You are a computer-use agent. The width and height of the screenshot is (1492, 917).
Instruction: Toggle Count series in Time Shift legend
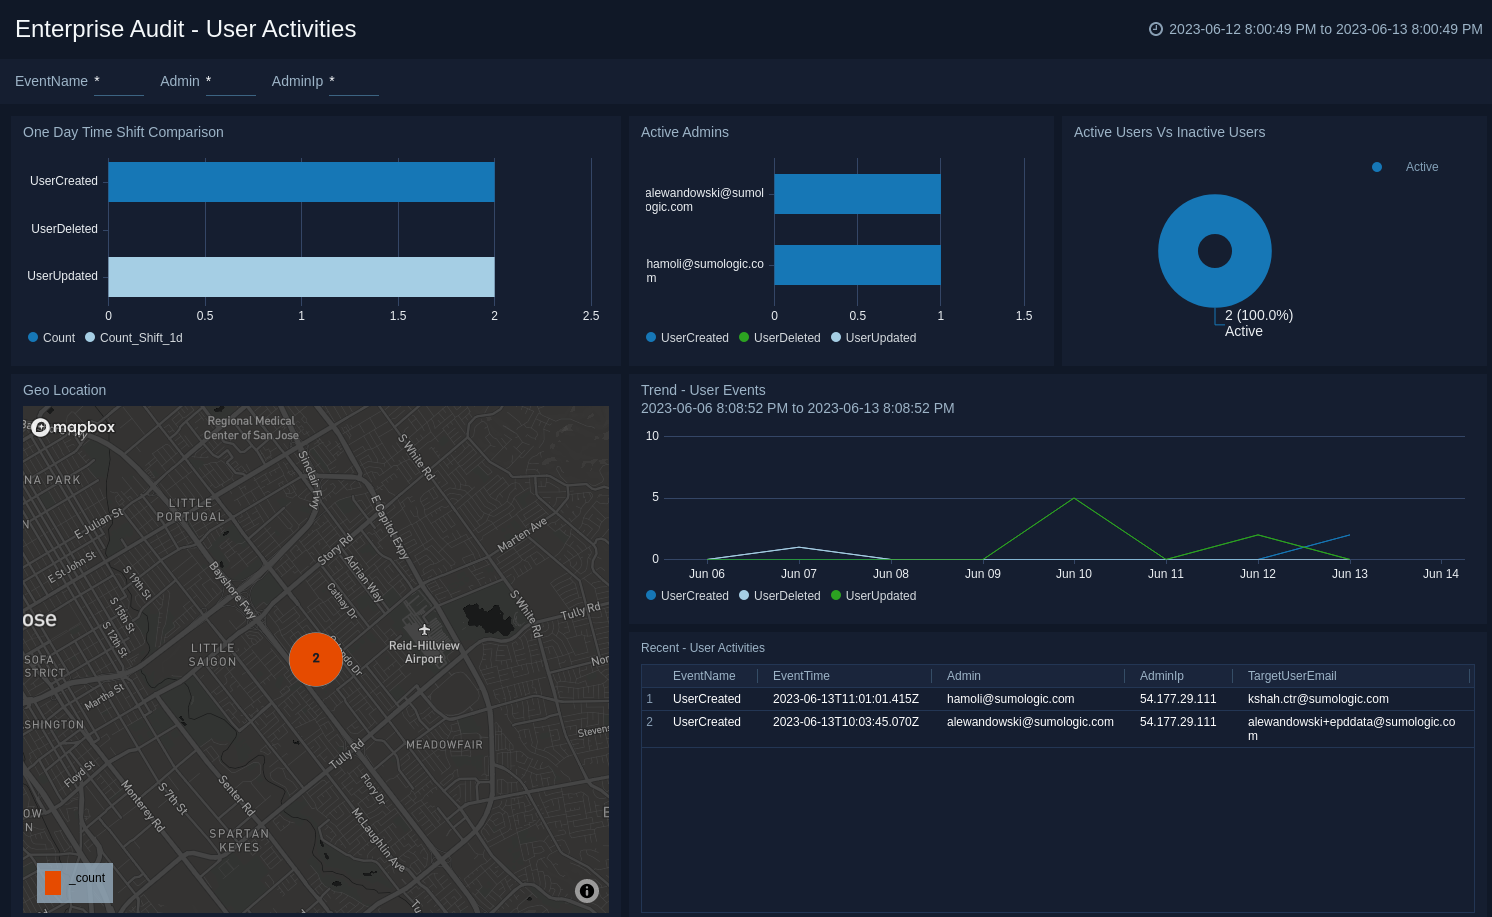(x=52, y=338)
